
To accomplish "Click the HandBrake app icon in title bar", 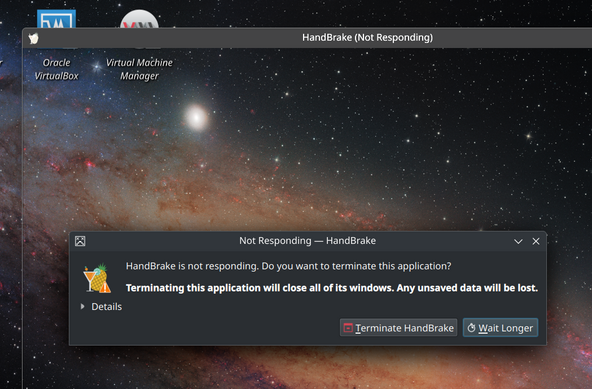I will pos(33,38).
